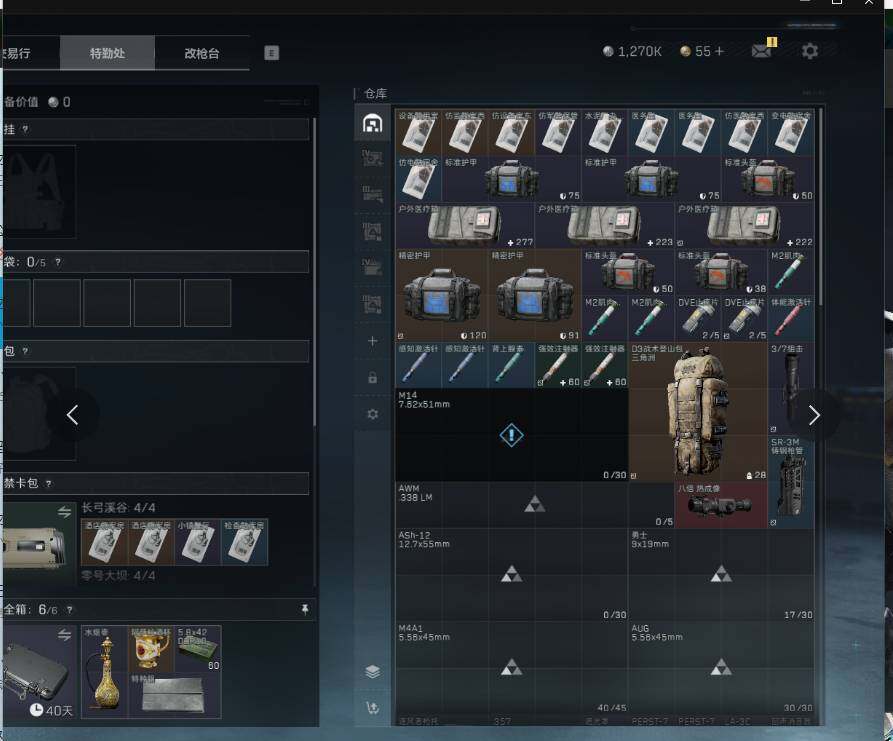Select the metal plate item in safe box
Screen dimensions: 893x741
tap(175, 695)
